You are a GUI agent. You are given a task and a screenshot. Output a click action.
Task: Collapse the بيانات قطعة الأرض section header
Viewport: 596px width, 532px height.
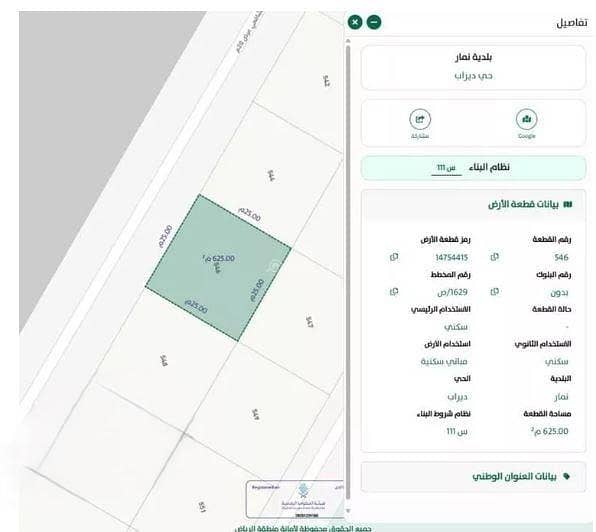[473, 204]
